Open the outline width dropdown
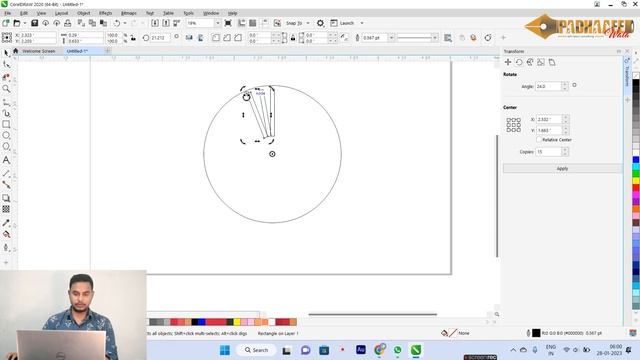640x360 pixels. (x=391, y=38)
